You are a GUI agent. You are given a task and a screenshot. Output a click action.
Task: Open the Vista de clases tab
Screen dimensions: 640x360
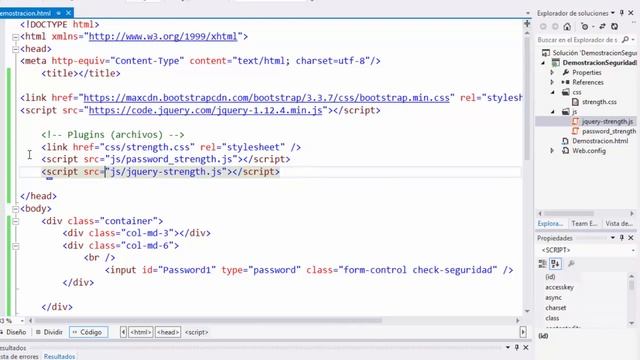619,224
